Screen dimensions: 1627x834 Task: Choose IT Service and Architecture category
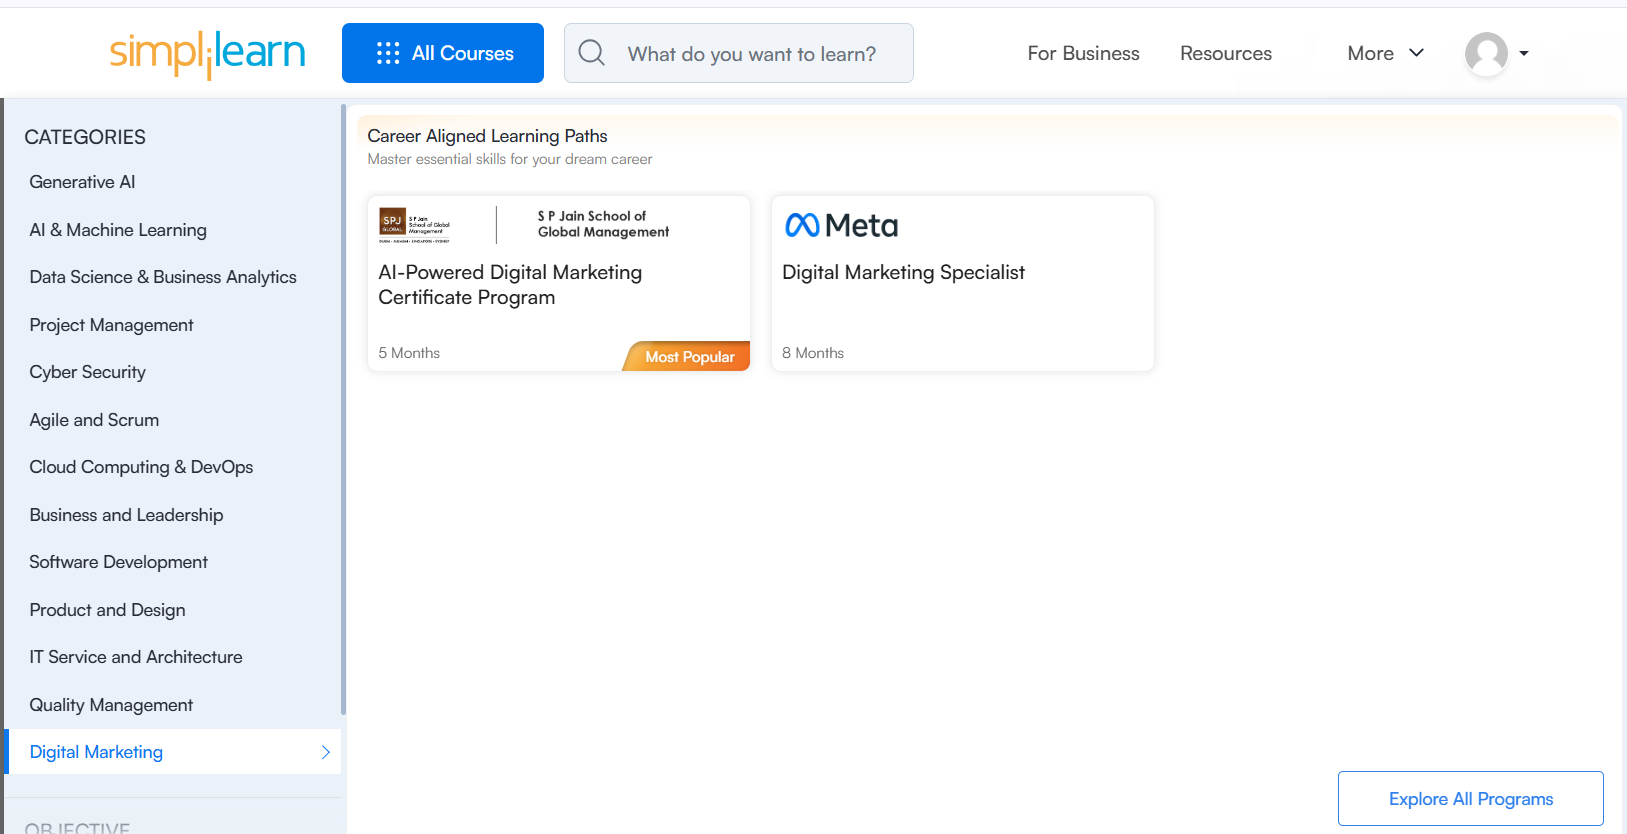tap(136, 657)
